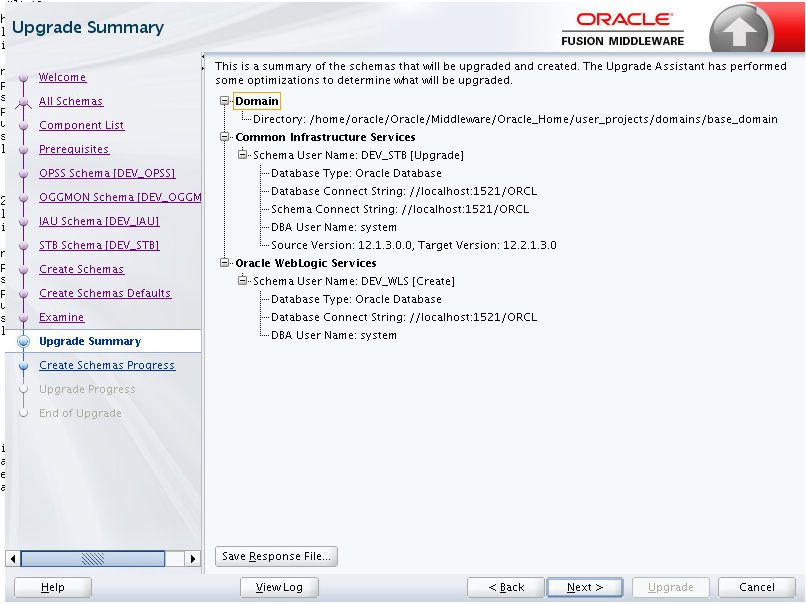Click the Welcome step bullet icon

click(23, 78)
